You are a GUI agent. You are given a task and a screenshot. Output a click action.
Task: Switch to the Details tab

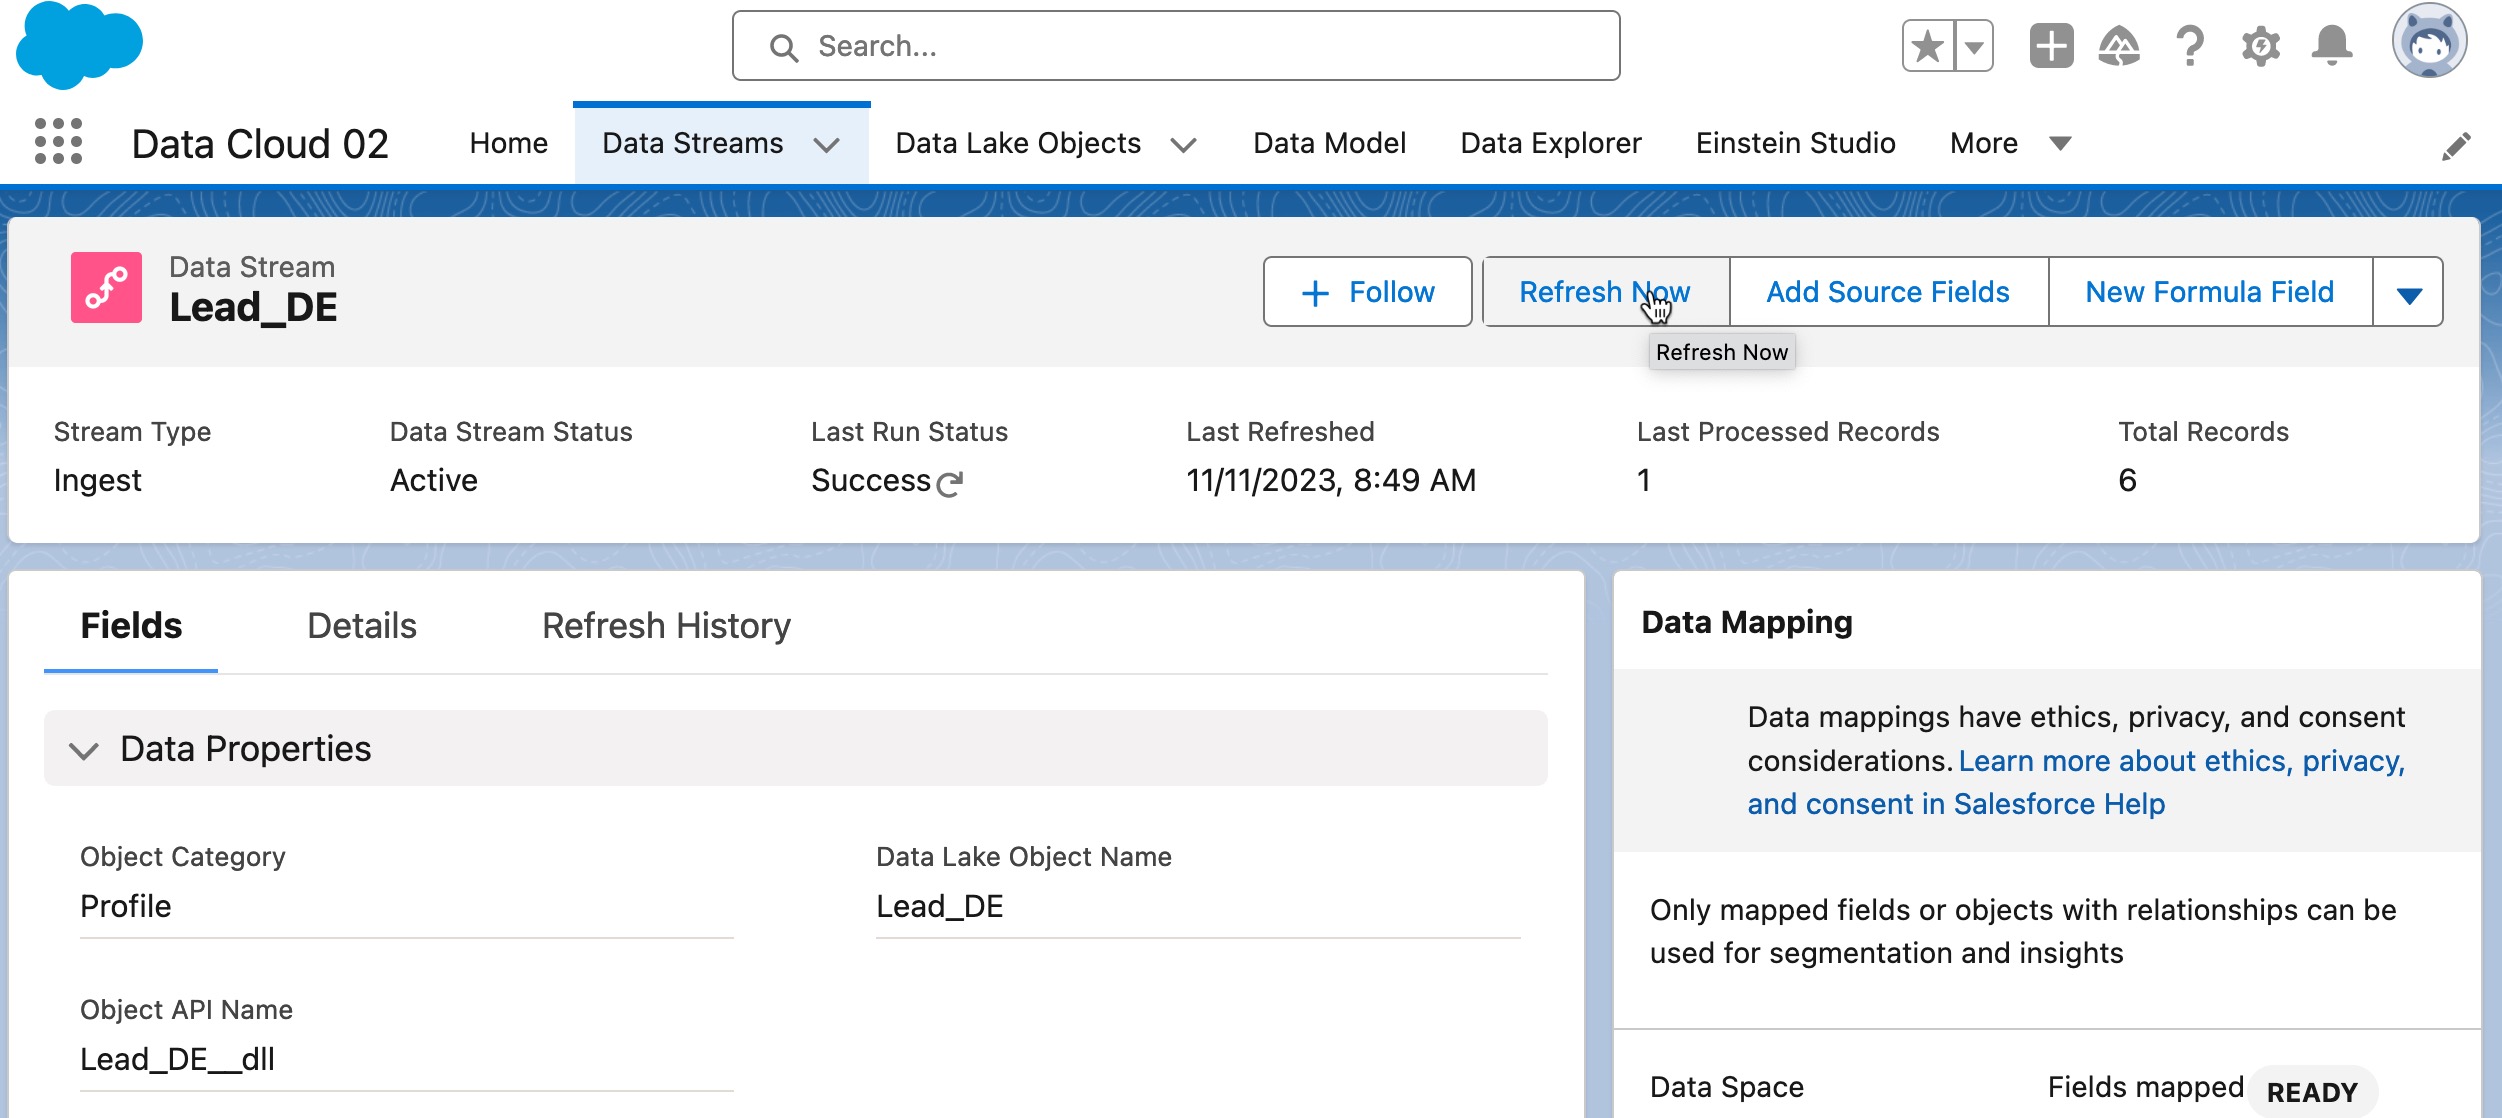[x=362, y=626]
